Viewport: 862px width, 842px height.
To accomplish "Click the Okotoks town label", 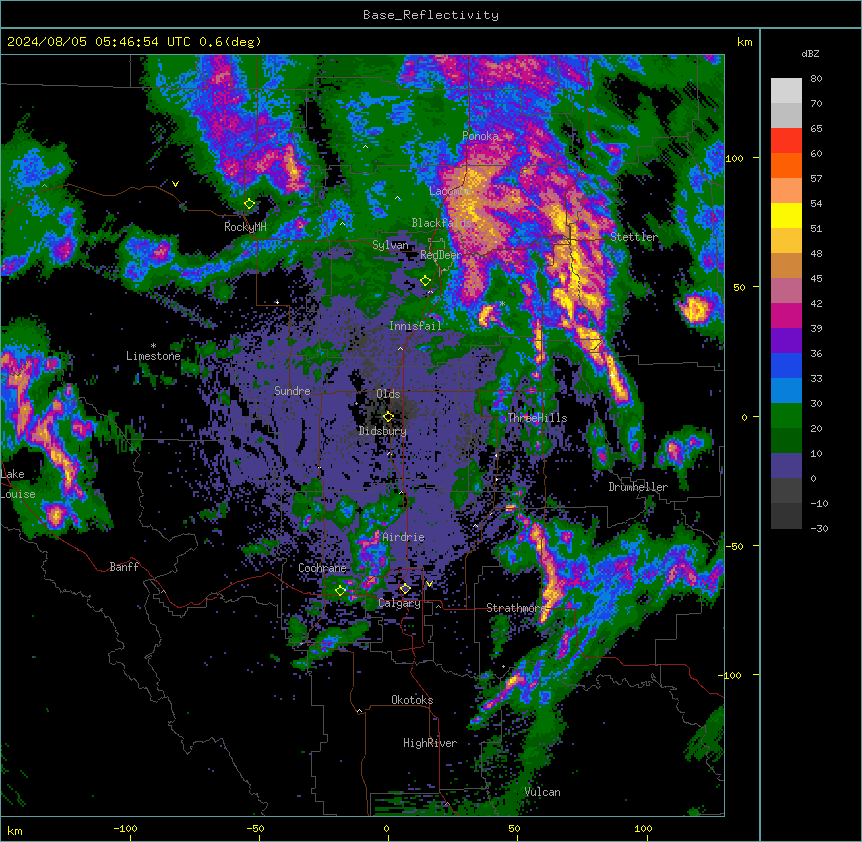I will 412,700.
